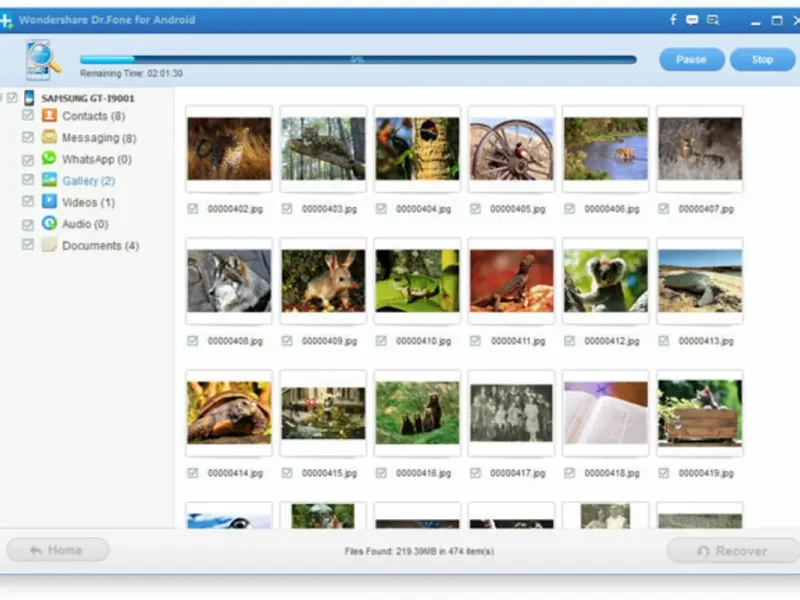The width and height of the screenshot is (800, 600).
Task: Click the Gallery picture icon
Action: [x=49, y=180]
